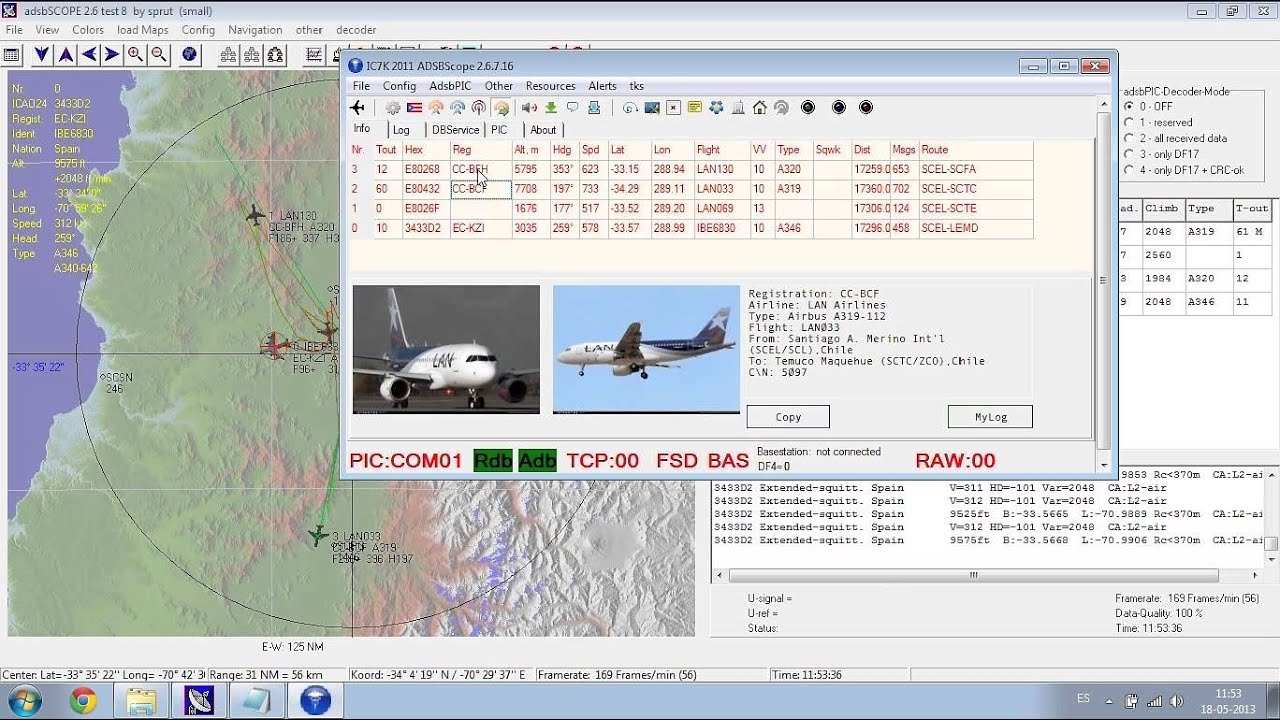Click the green Adb status indicator
This screenshot has width=1280, height=720.
click(537, 460)
